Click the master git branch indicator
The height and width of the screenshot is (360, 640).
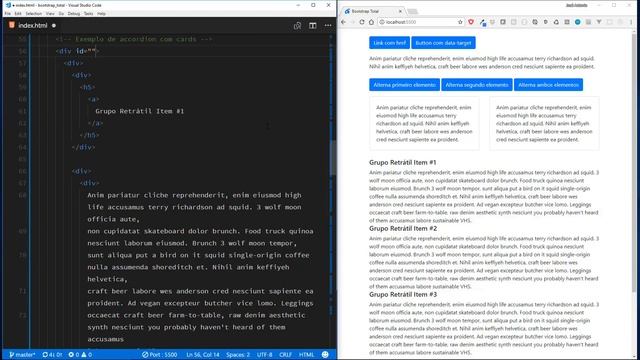tap(22, 355)
